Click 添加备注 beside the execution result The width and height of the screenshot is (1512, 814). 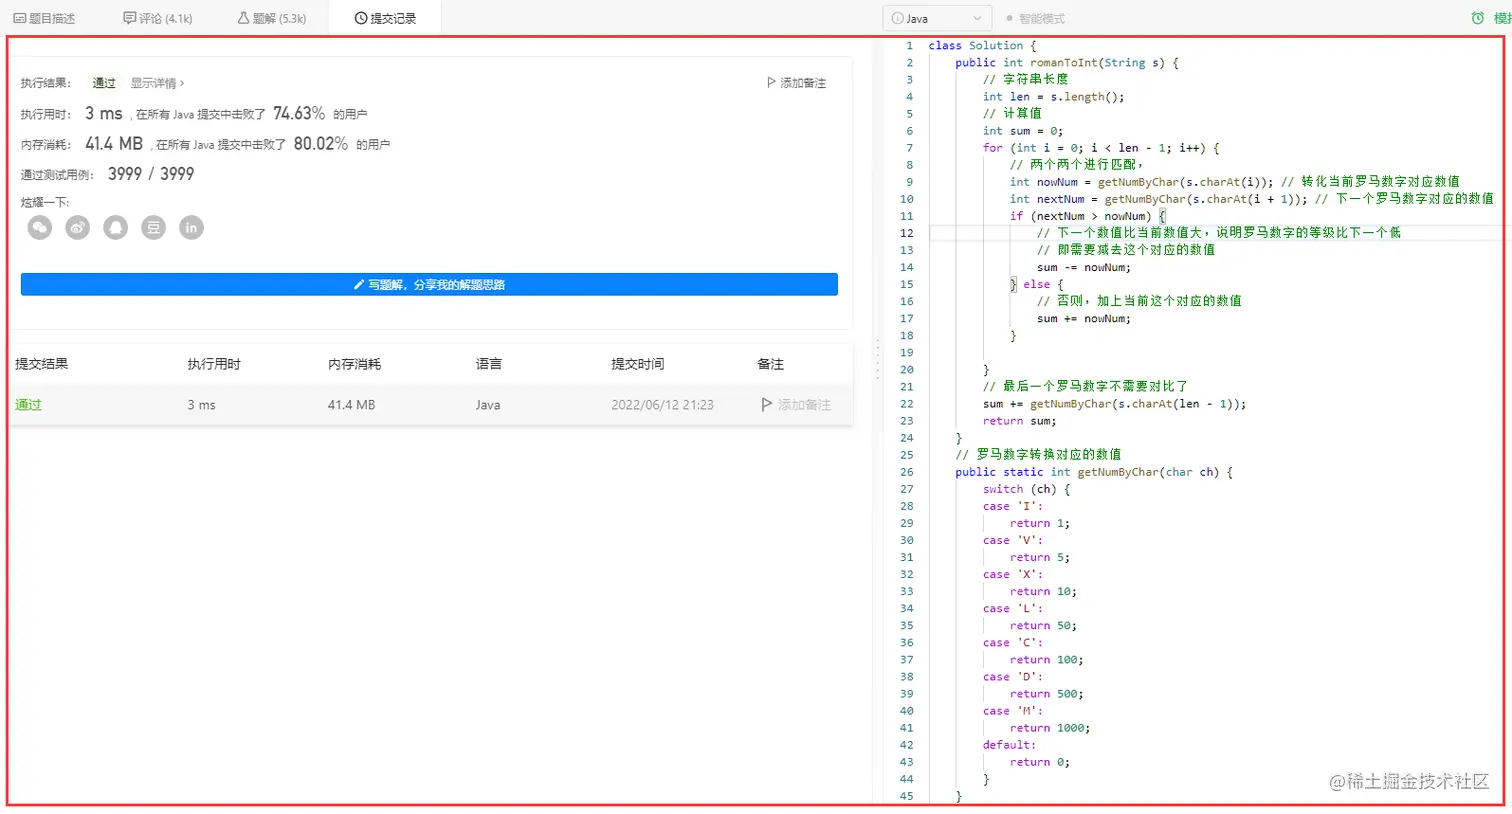tap(796, 83)
